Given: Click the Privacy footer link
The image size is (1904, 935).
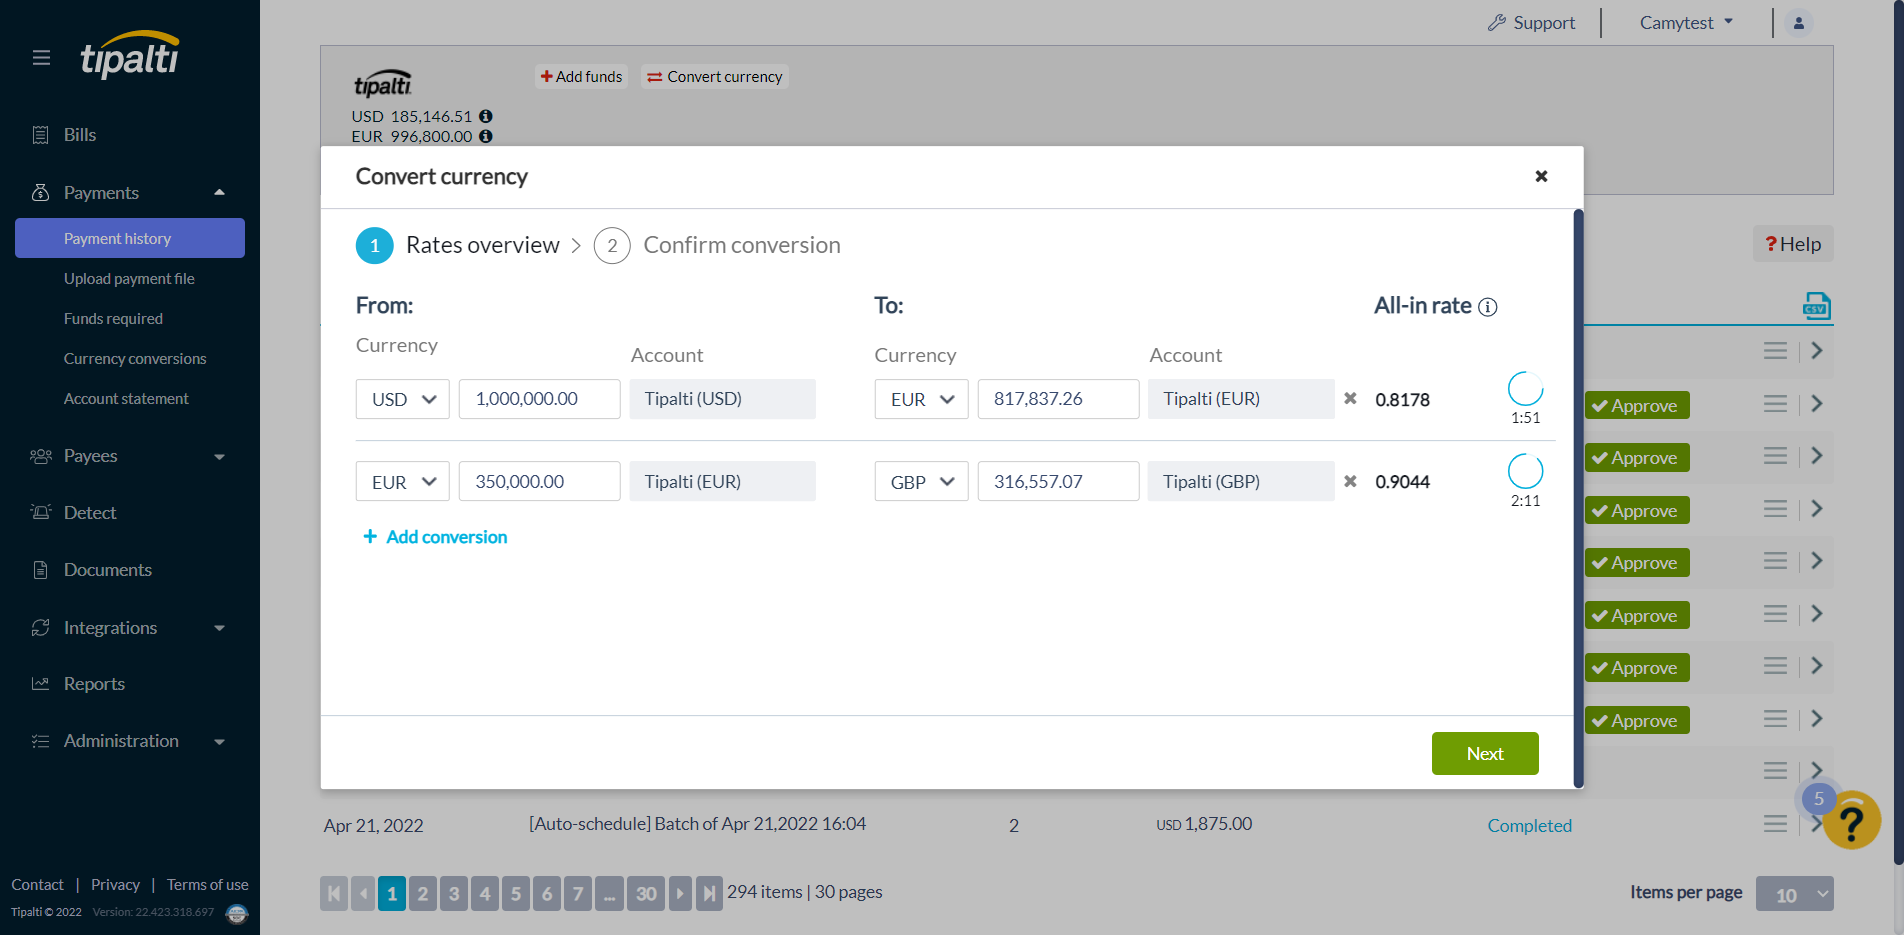Looking at the screenshot, I should pos(115,885).
